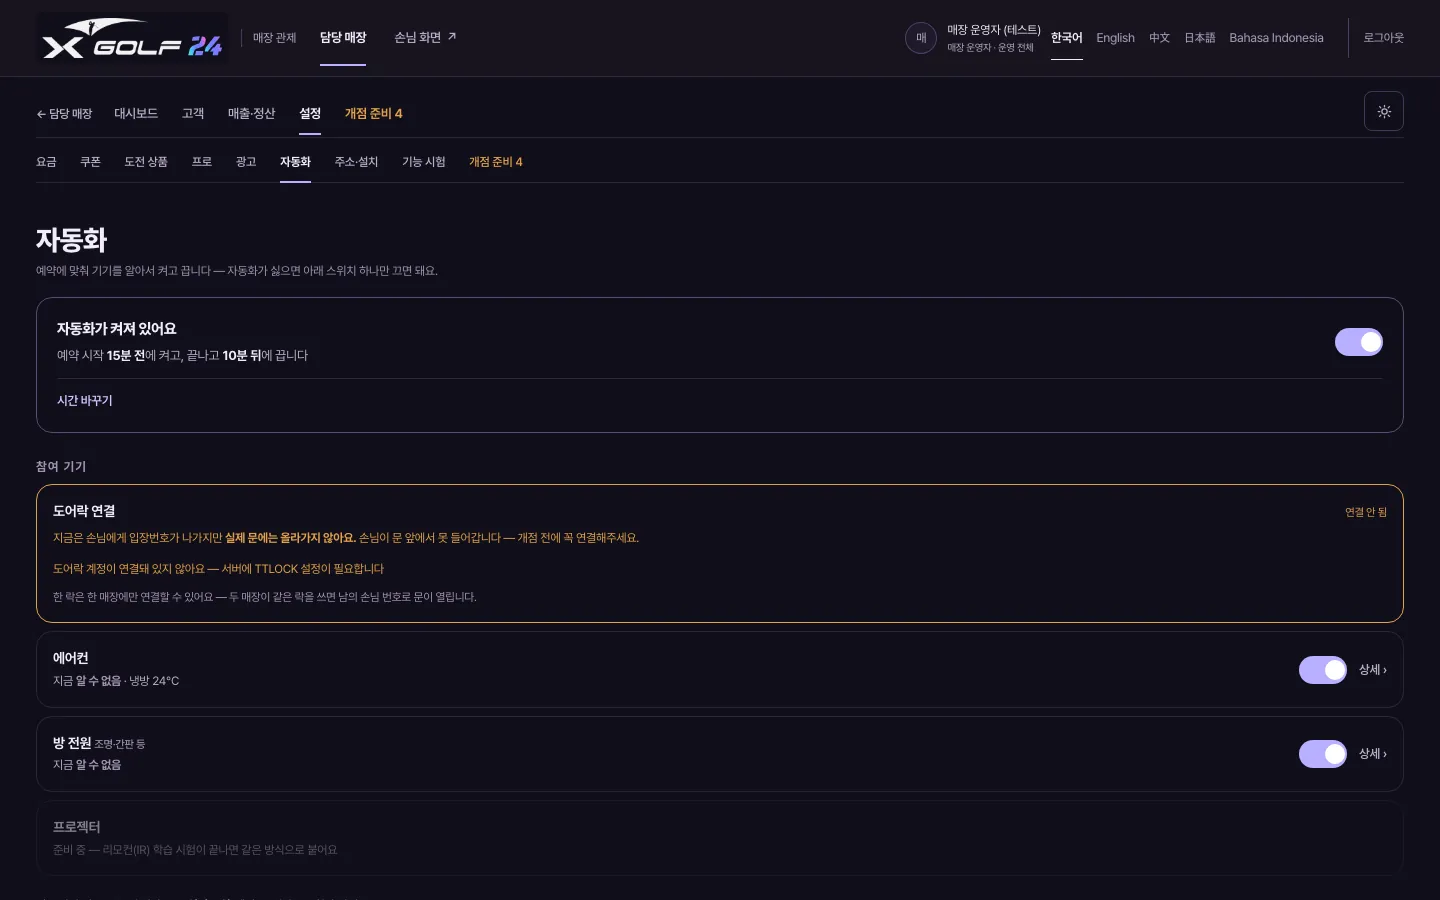Image resolution: width=1440 pixels, height=900 pixels.
Task: Select the 자동화 sub-tab
Action: click(x=295, y=162)
